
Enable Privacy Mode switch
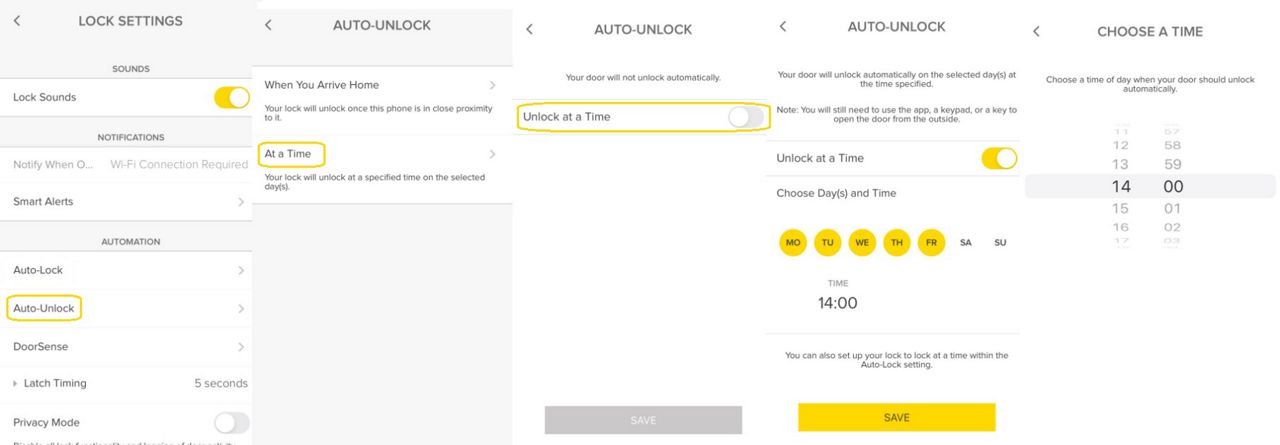pyautogui.click(x=231, y=422)
